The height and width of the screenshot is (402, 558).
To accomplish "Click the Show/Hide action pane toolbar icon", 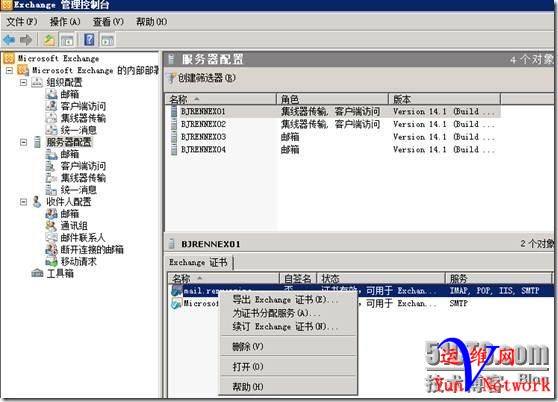I will 108,40.
